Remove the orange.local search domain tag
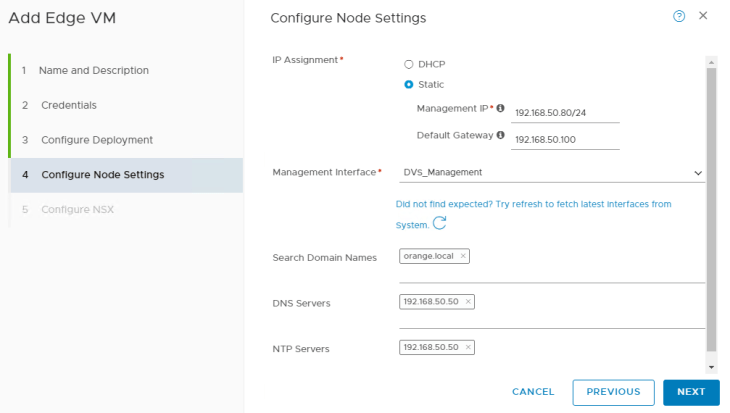 (x=463, y=256)
